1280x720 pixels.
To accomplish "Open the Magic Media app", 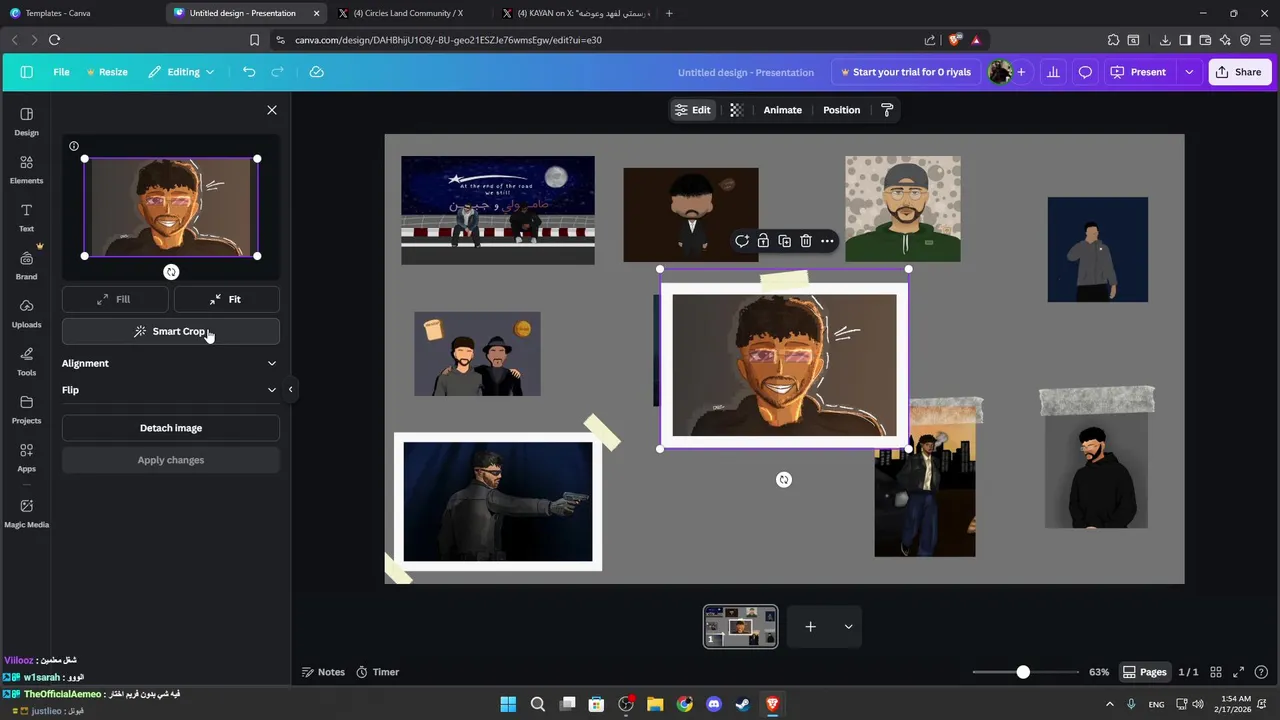I will [26, 513].
